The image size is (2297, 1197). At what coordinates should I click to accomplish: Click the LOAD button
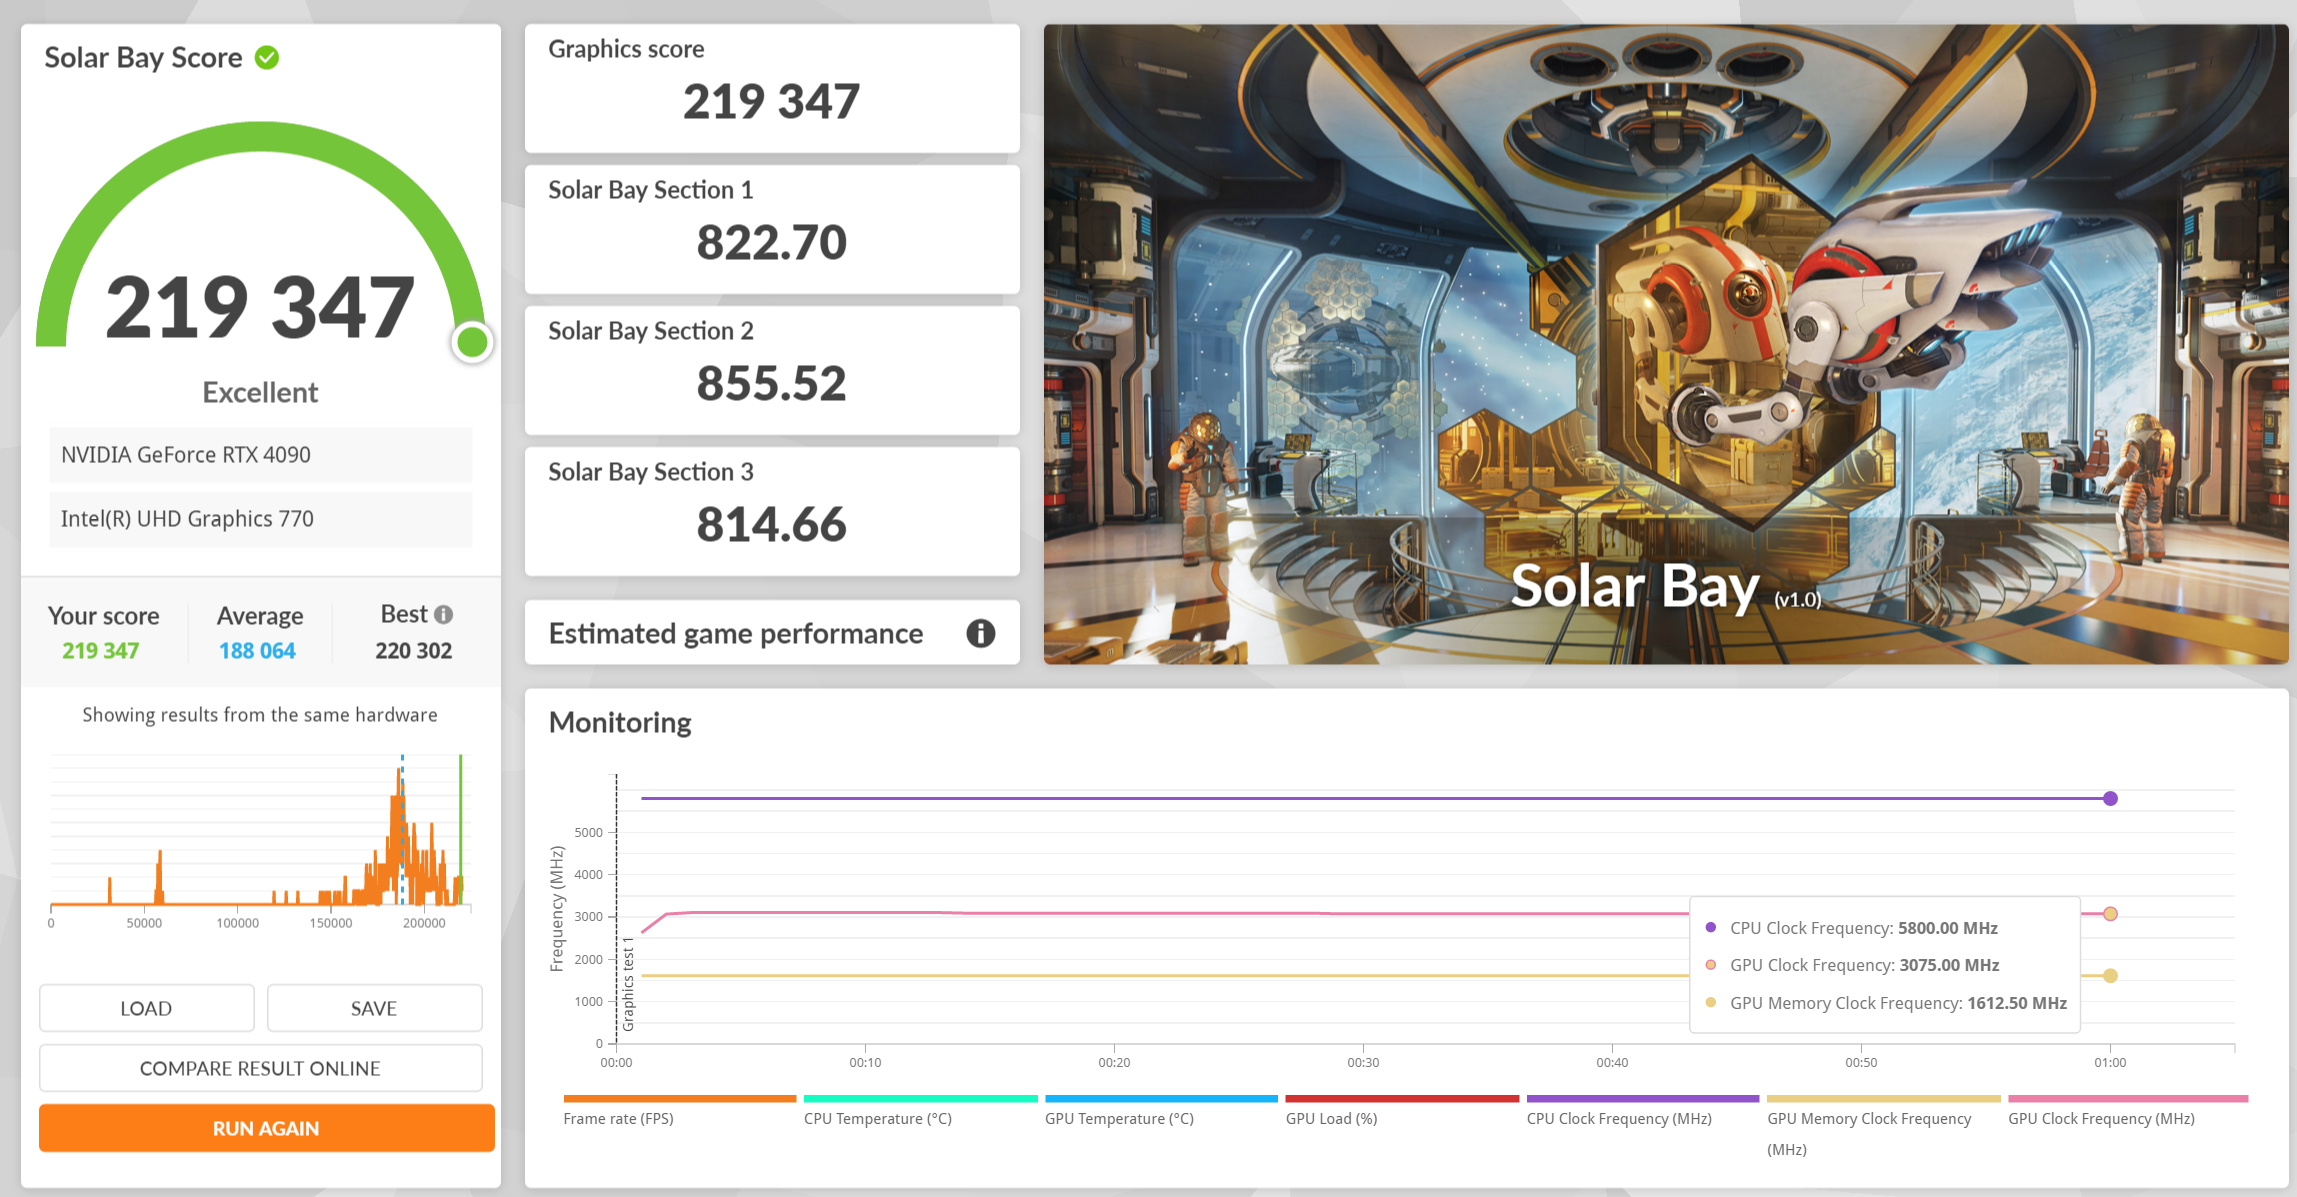(146, 1008)
